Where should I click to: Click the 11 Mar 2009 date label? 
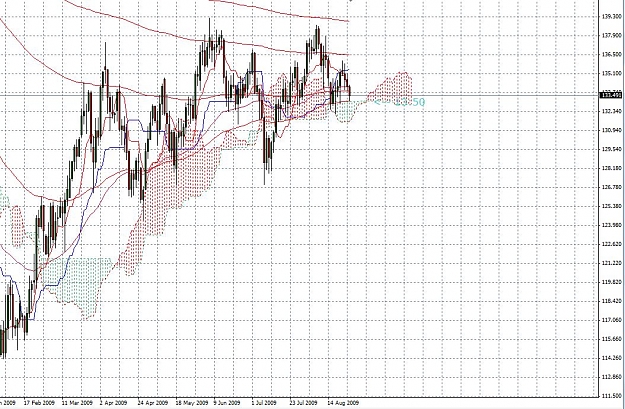(x=77, y=403)
